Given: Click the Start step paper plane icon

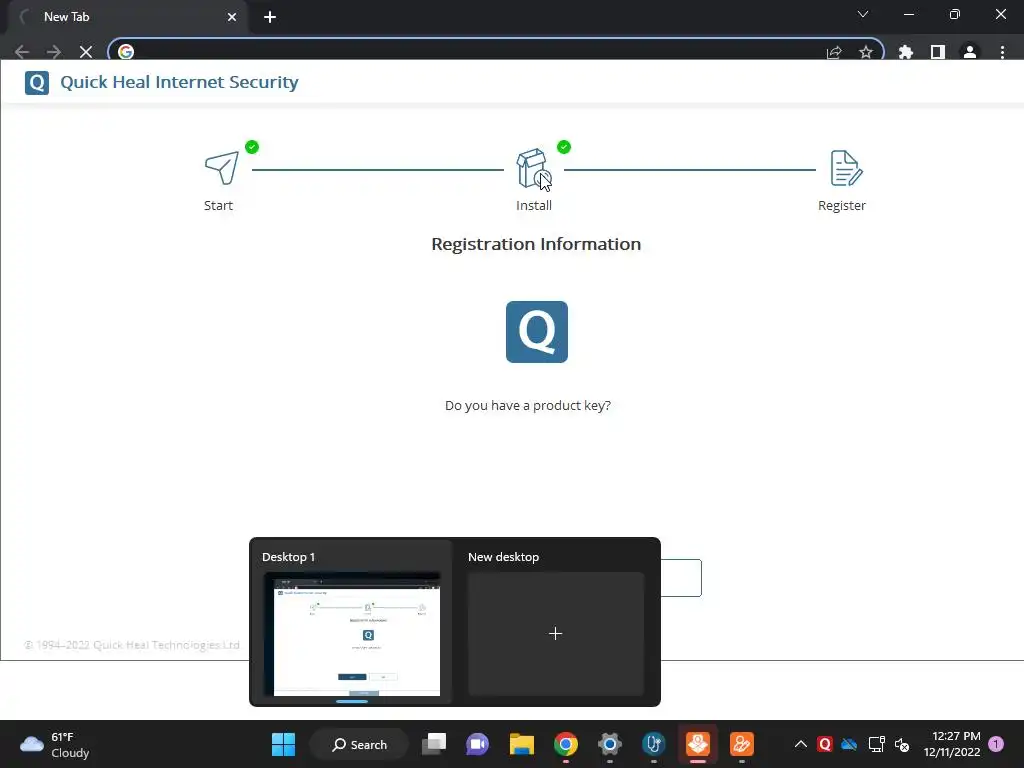Looking at the screenshot, I should click(x=222, y=168).
